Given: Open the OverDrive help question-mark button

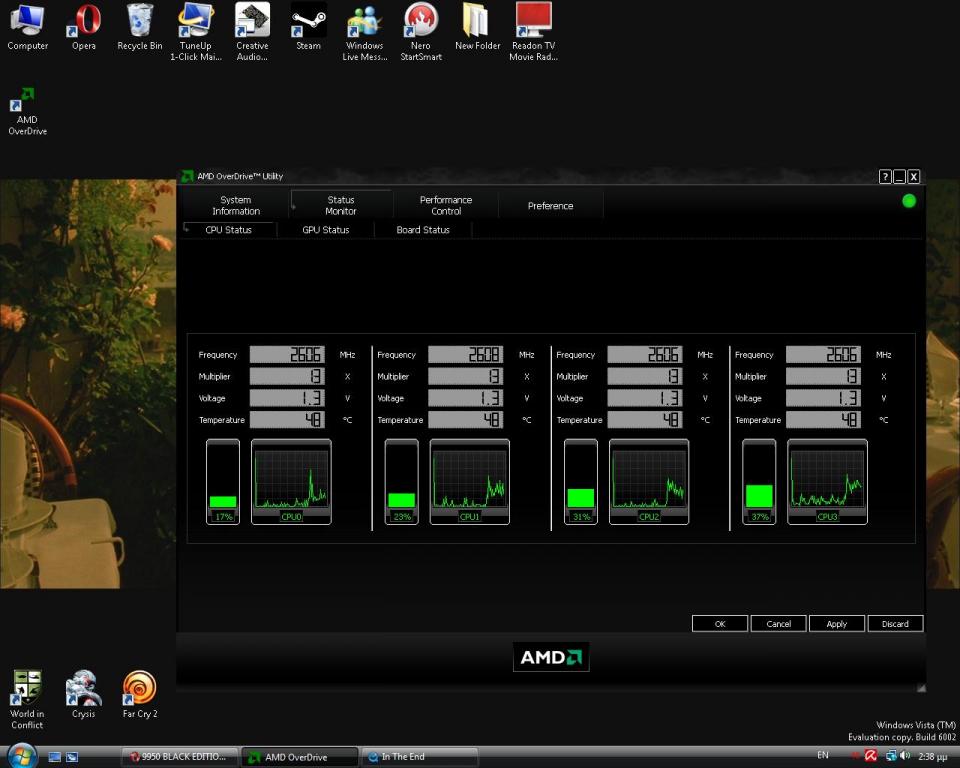Looking at the screenshot, I should (x=885, y=177).
